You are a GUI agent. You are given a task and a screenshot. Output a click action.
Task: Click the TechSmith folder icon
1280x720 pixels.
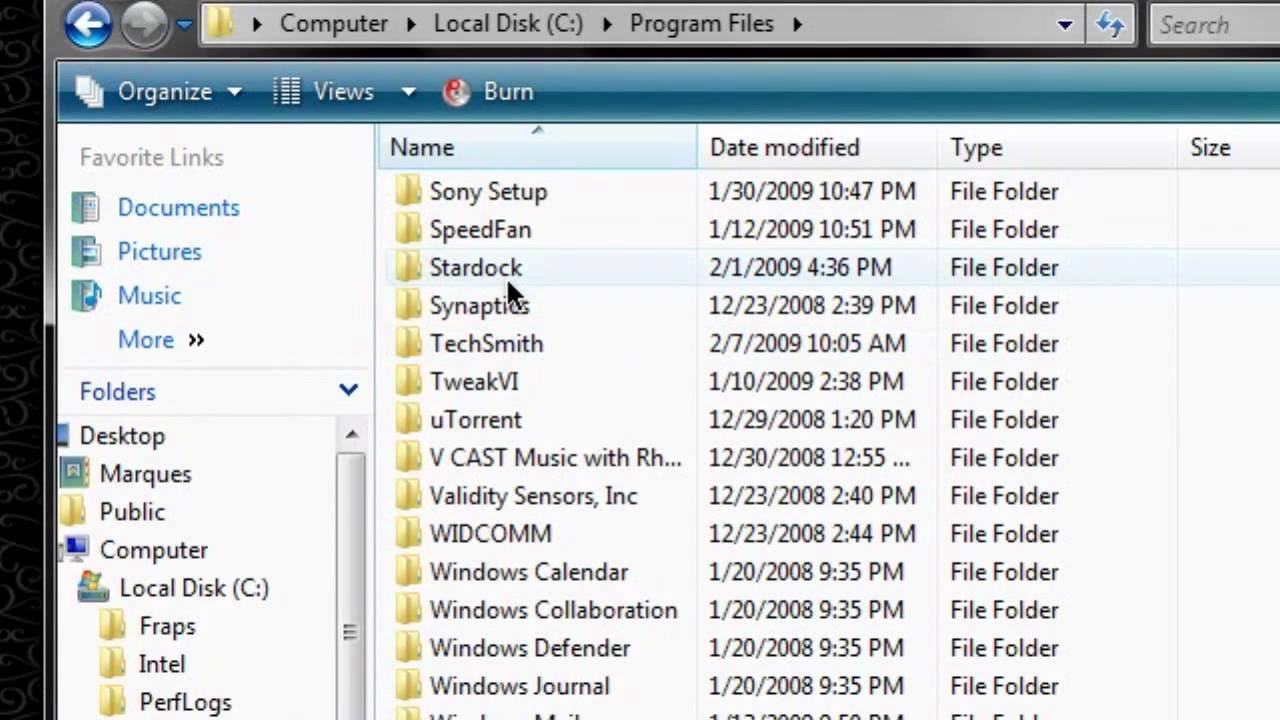coord(406,343)
